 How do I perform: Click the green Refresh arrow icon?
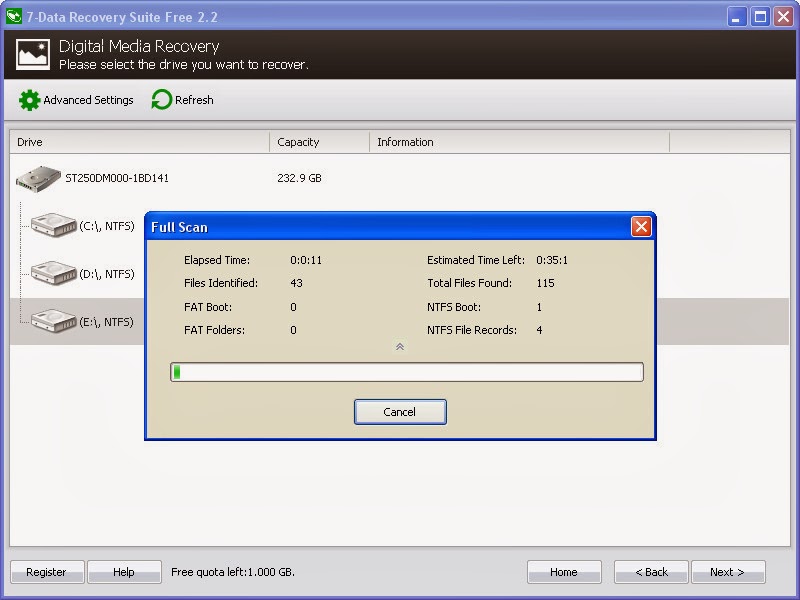click(162, 99)
